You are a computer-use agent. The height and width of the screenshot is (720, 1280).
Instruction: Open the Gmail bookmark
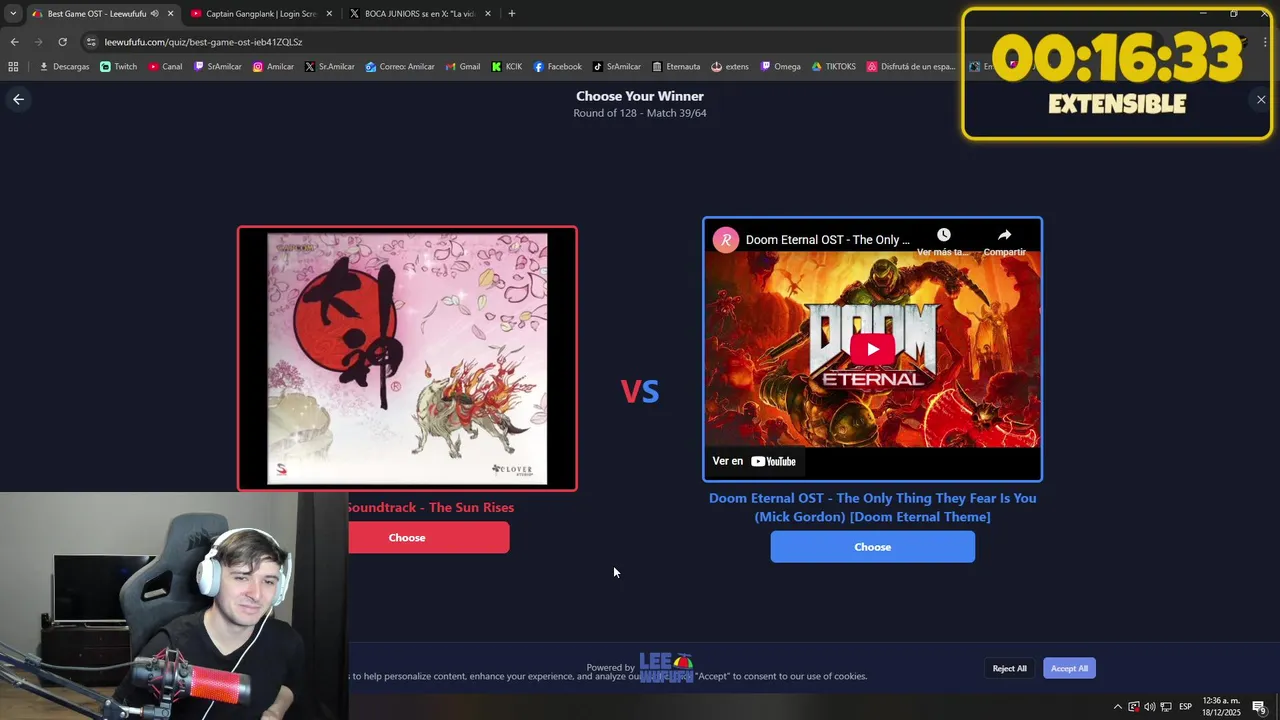[x=462, y=67]
